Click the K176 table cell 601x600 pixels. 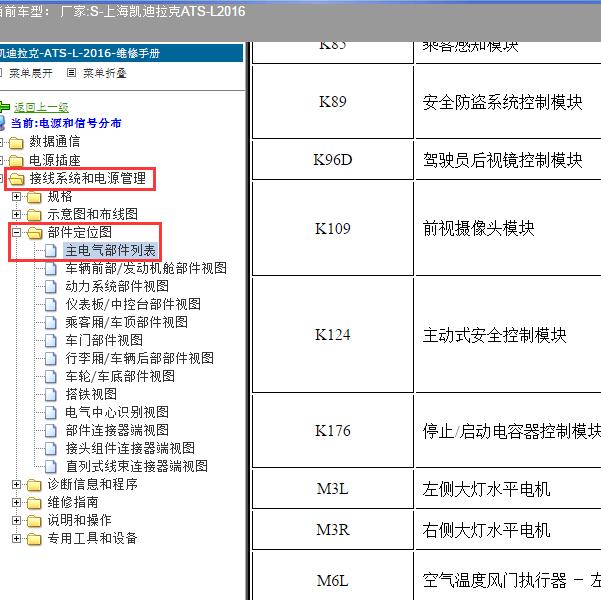[333, 431]
